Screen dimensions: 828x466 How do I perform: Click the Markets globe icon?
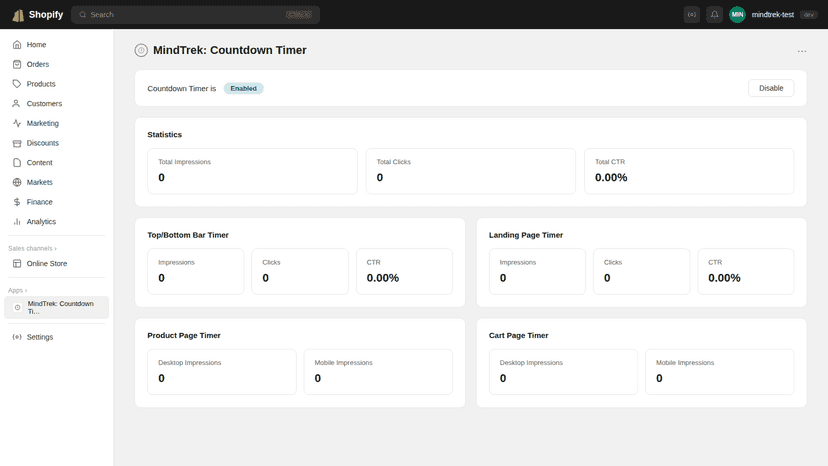point(17,182)
